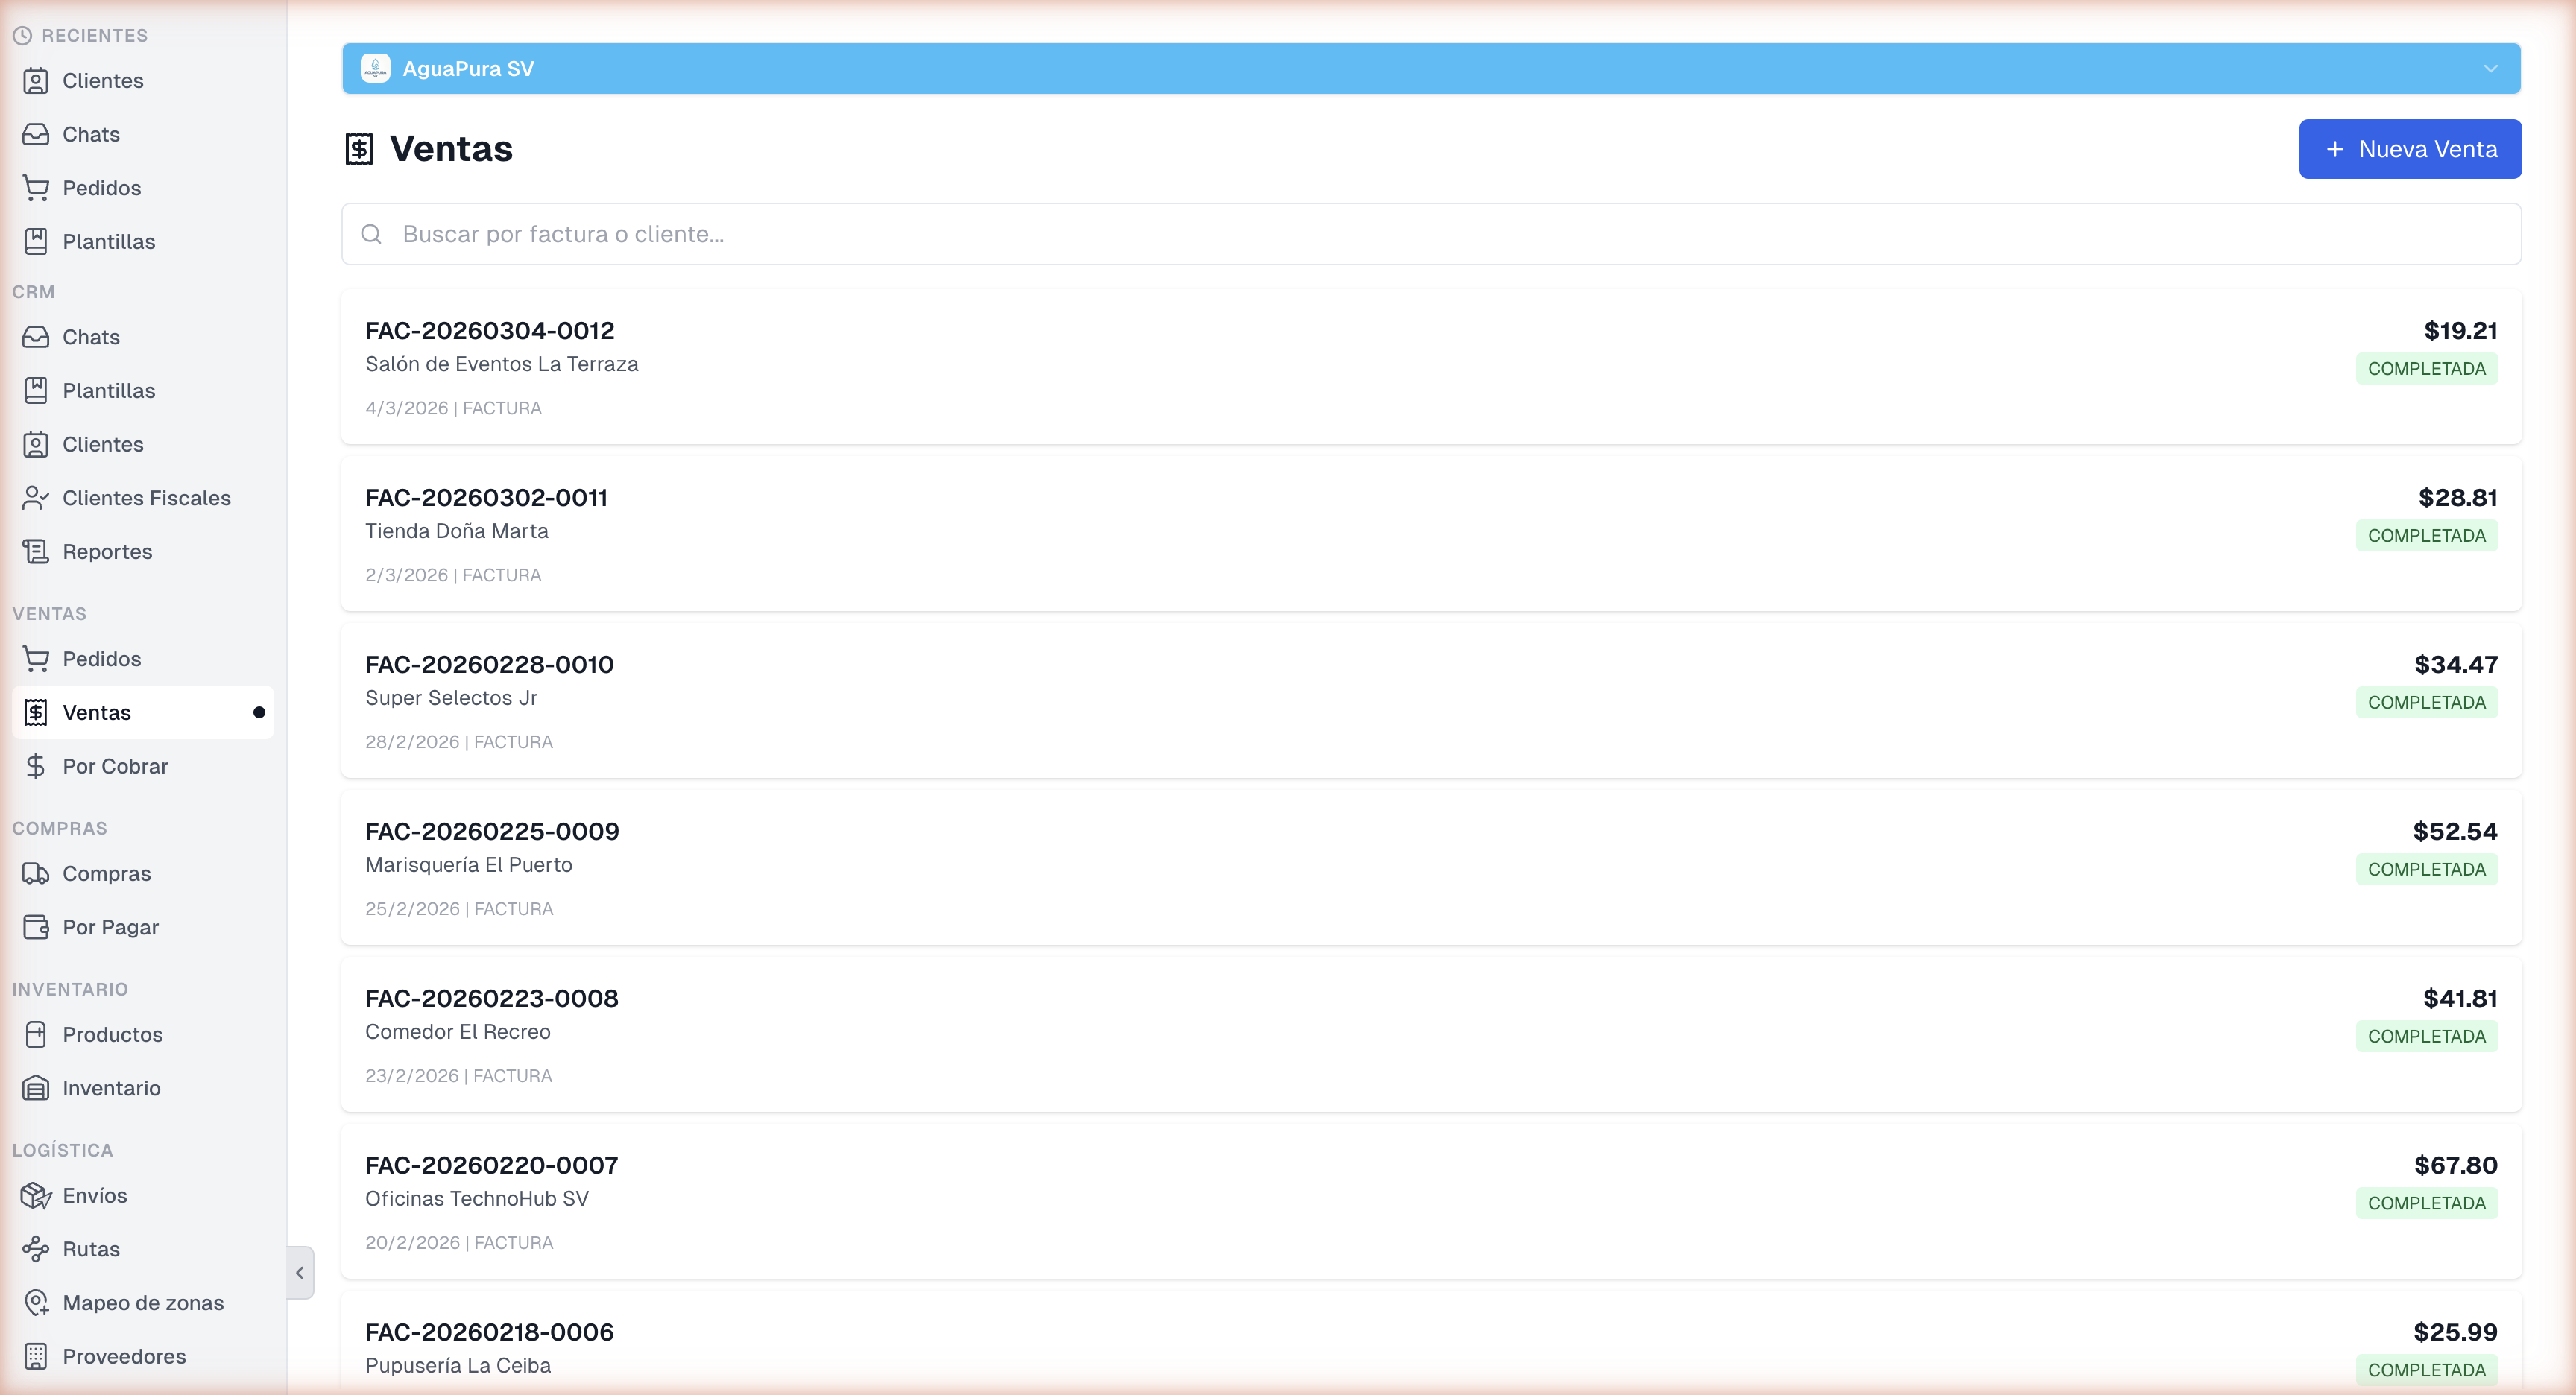Click the Productos sidebar icon
The image size is (2576, 1395).
click(36, 1034)
